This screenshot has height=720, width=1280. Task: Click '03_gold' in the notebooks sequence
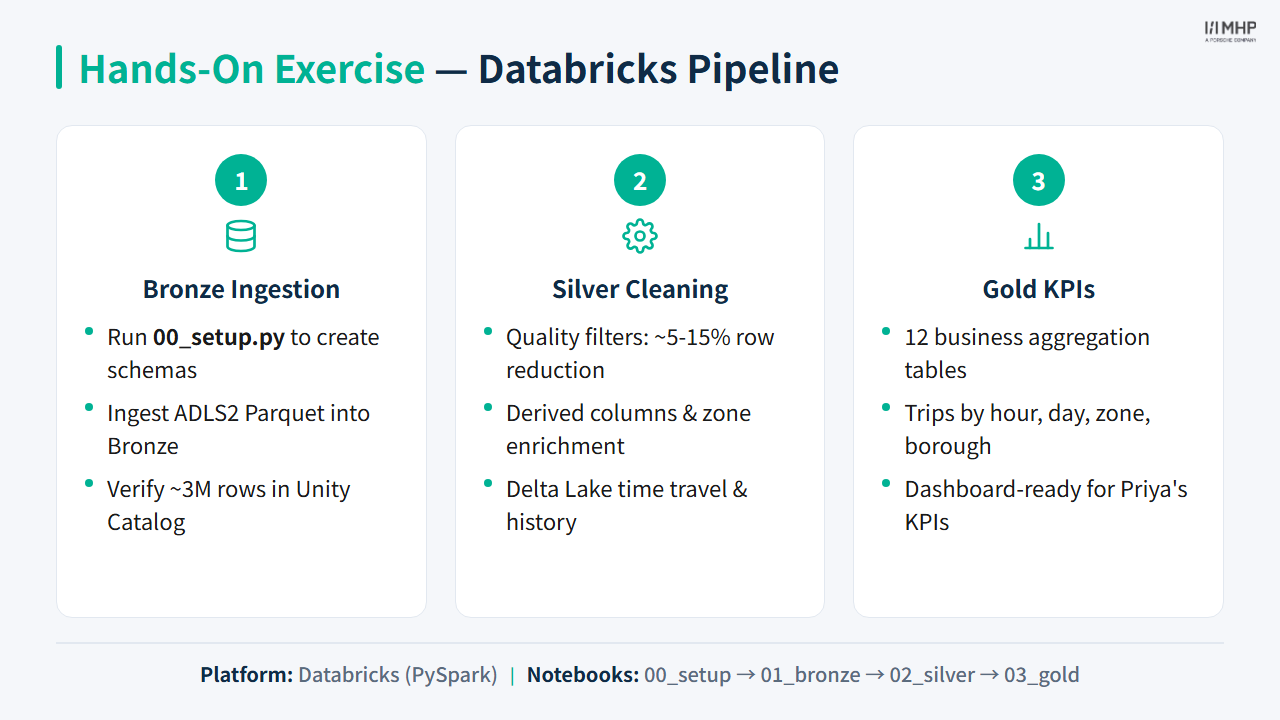pos(1042,675)
